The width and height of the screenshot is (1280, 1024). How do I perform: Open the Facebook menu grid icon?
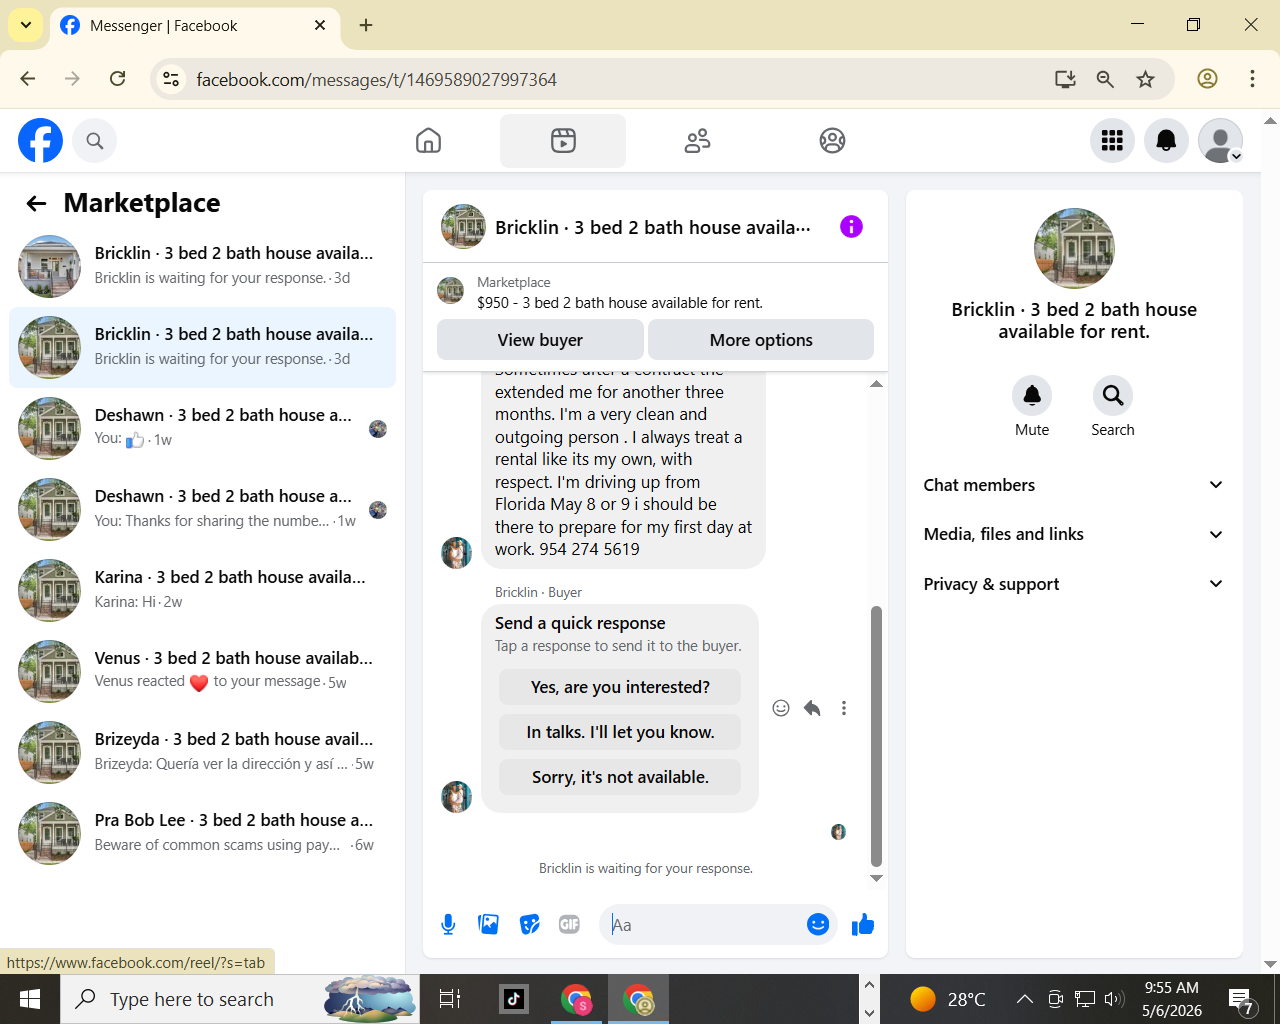[x=1112, y=141]
